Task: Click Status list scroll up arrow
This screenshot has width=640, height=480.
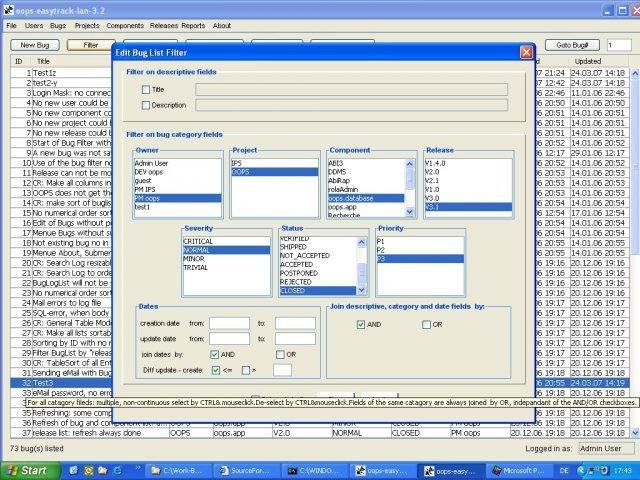Action: tap(362, 242)
